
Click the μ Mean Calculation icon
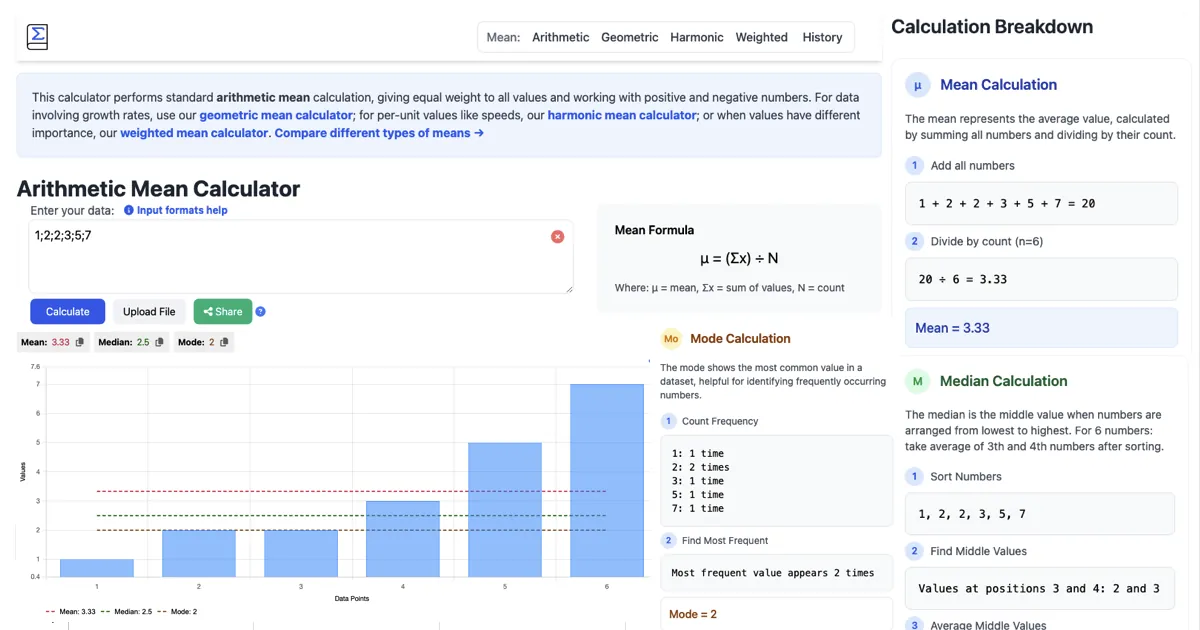point(918,86)
